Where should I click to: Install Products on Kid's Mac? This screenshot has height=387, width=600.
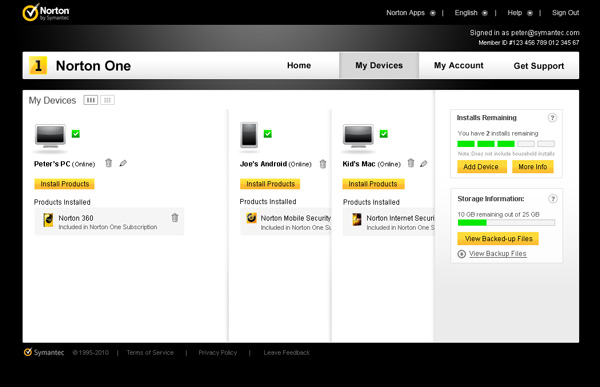373,184
